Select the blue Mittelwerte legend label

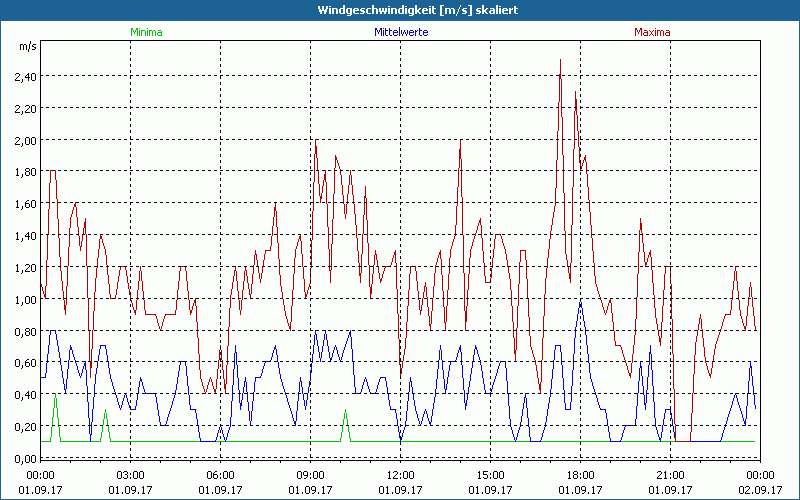pyautogui.click(x=400, y=32)
